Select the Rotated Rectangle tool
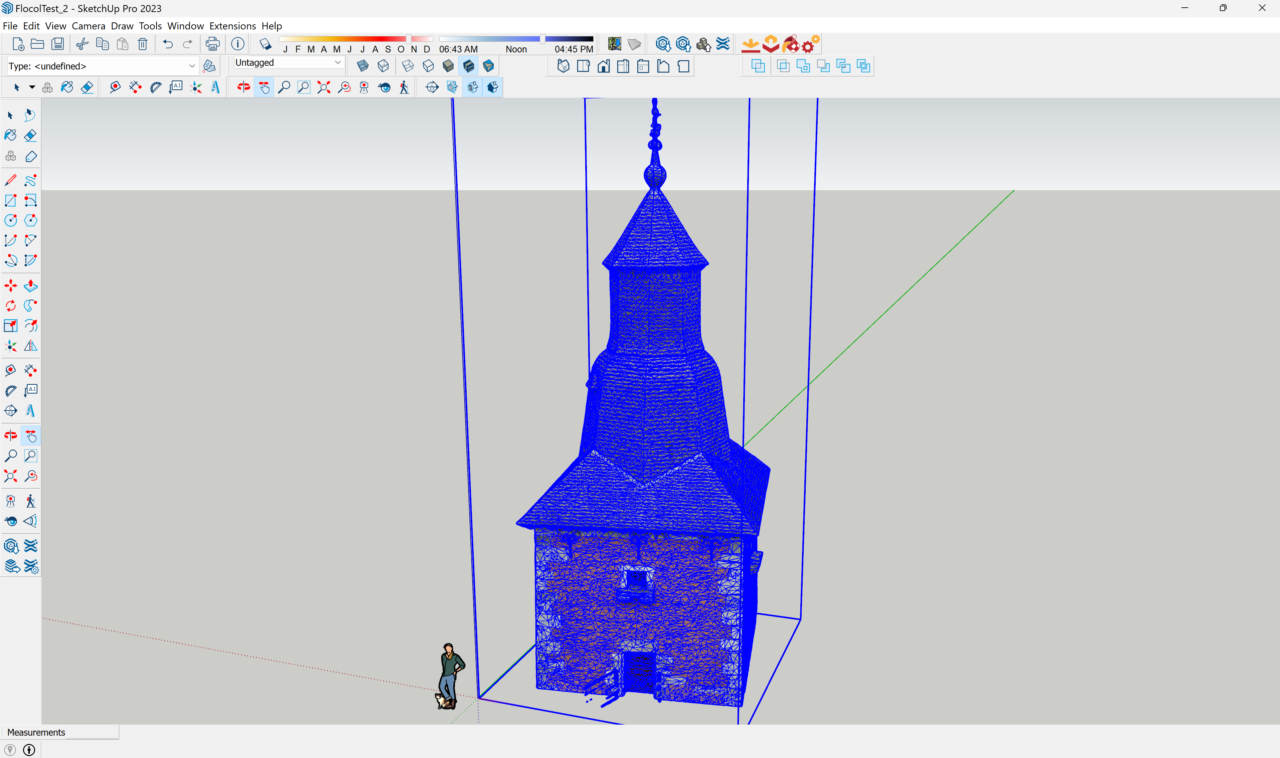 pos(31,200)
